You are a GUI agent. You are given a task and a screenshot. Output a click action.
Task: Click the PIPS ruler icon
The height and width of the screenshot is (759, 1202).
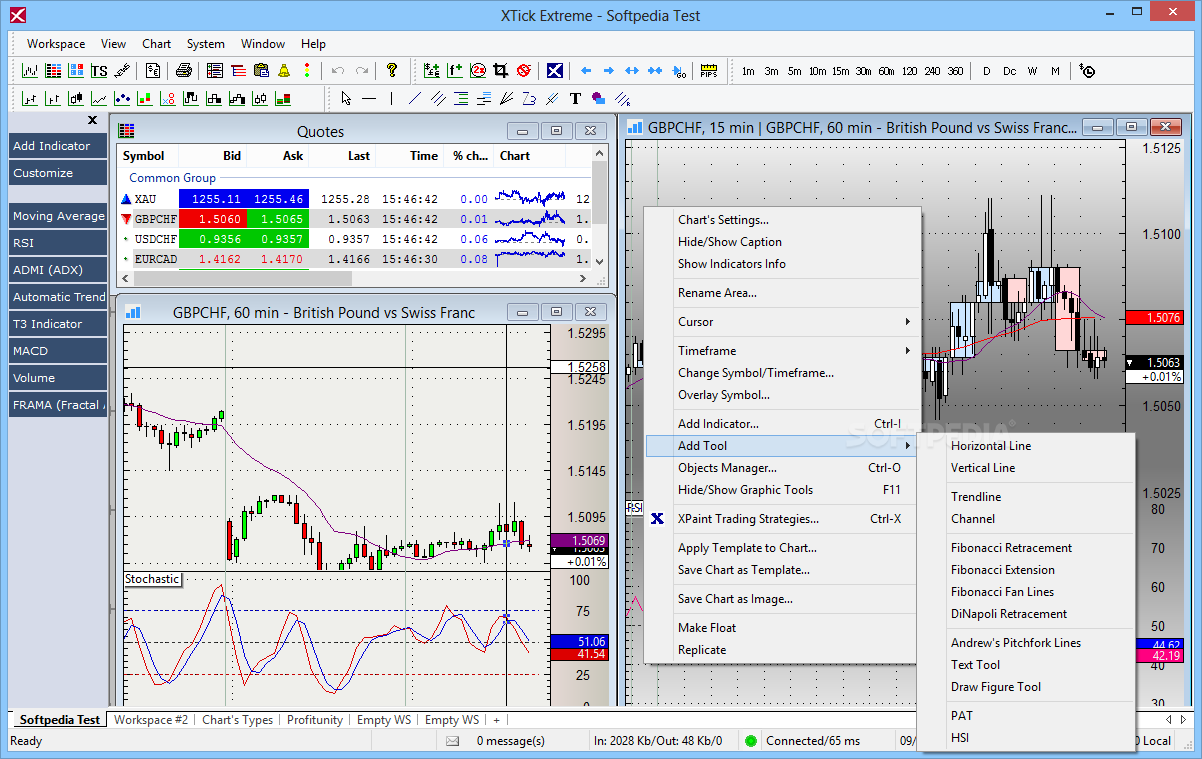pos(709,71)
